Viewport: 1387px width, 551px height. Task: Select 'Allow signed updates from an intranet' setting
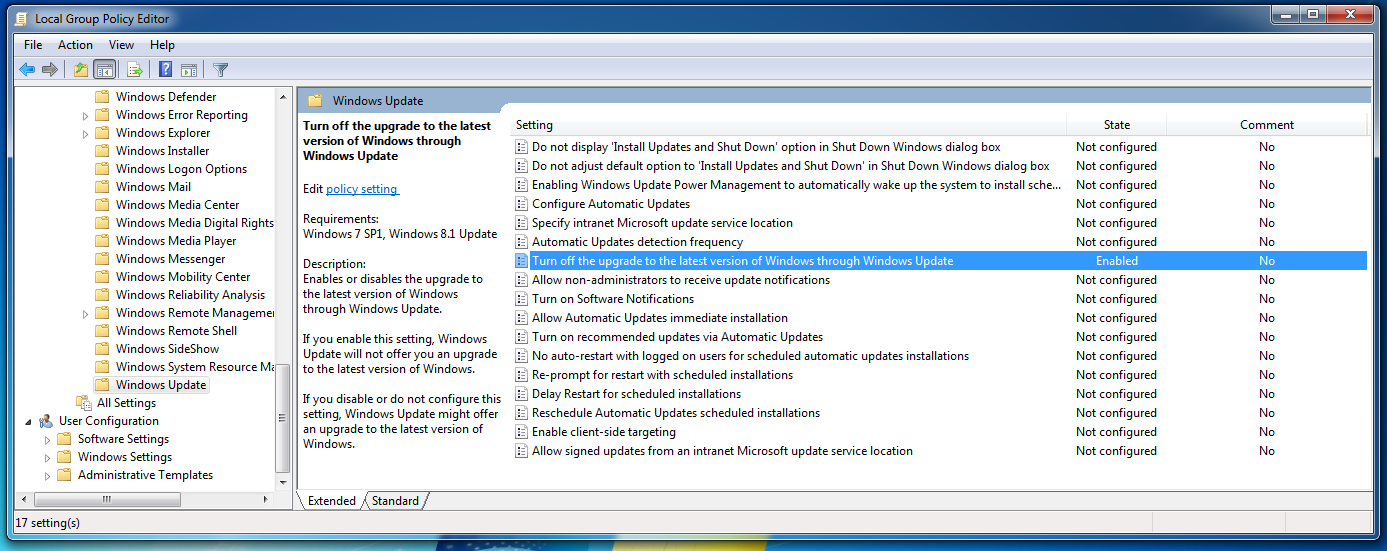tap(722, 451)
